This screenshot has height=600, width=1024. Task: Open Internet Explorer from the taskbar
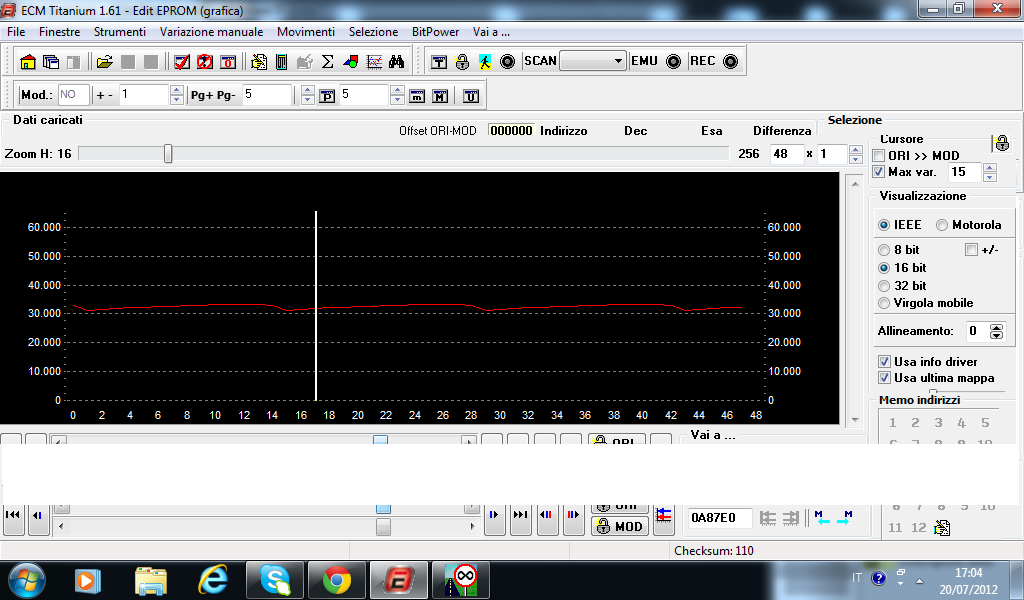213,580
